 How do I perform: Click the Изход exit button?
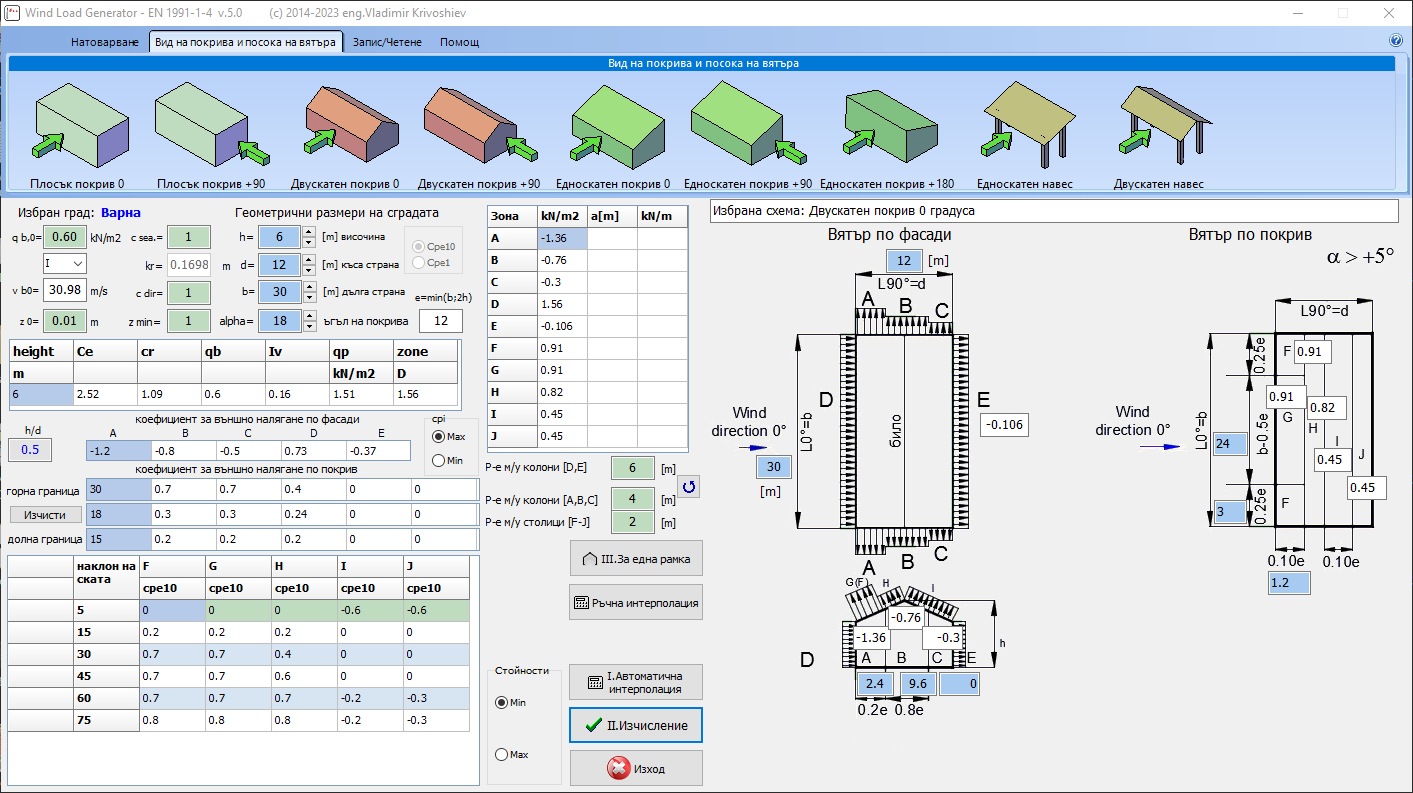point(636,769)
